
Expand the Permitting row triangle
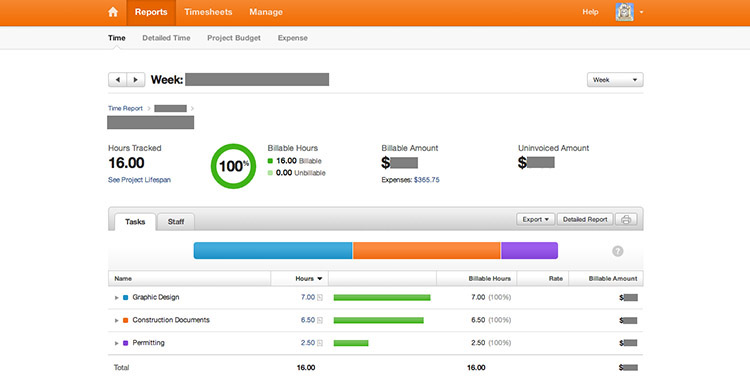click(116, 344)
